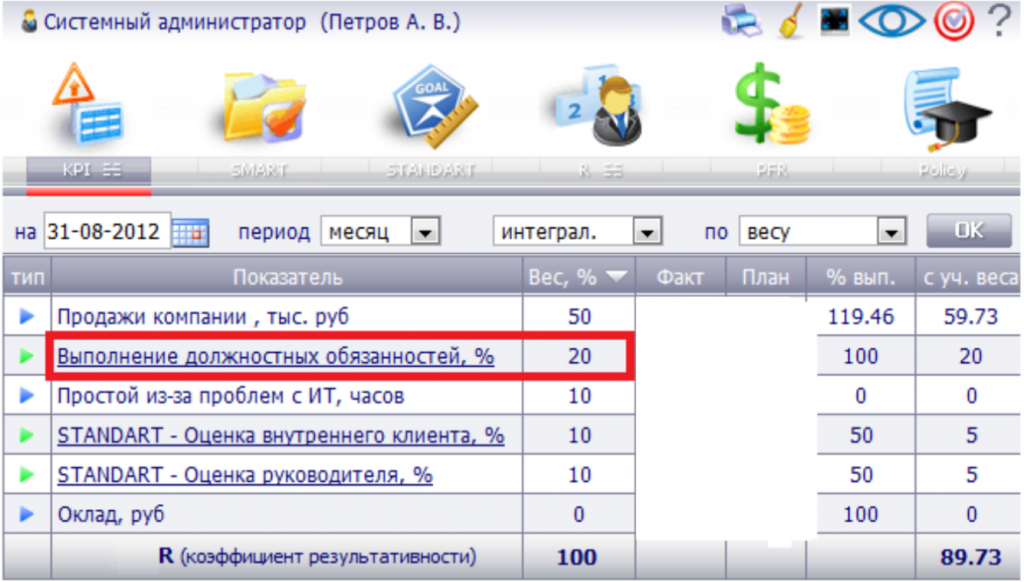
Task: Select text Продажи компании , тыс. руб
Action: (203, 317)
